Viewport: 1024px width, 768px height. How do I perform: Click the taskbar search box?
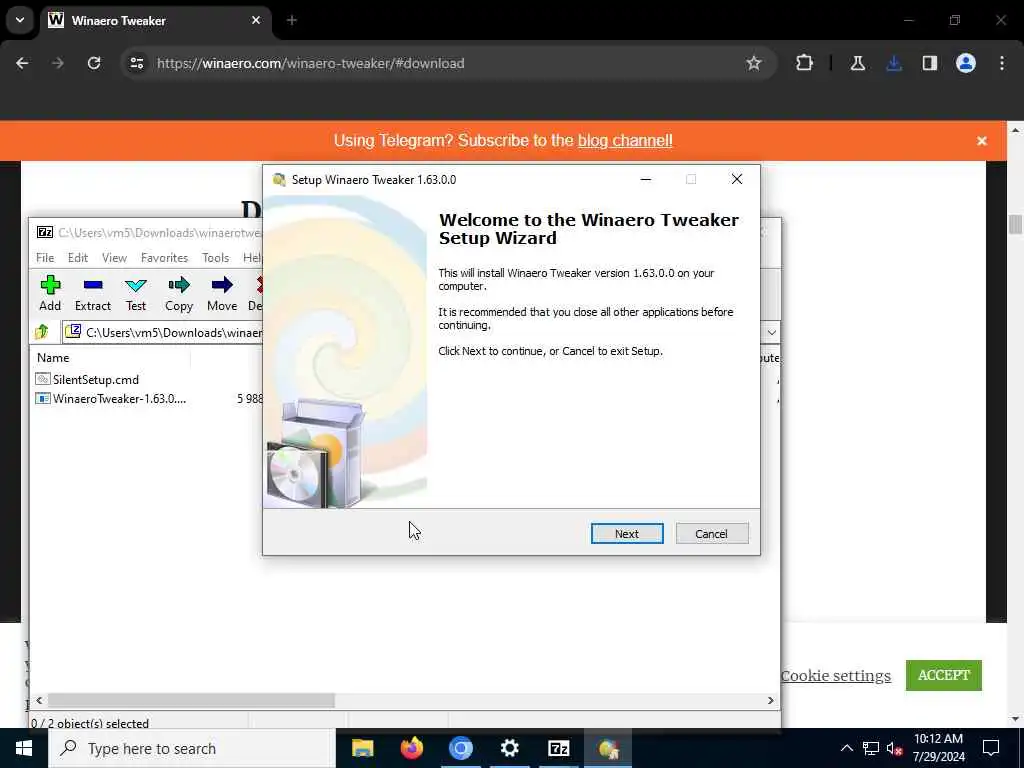click(x=192, y=748)
